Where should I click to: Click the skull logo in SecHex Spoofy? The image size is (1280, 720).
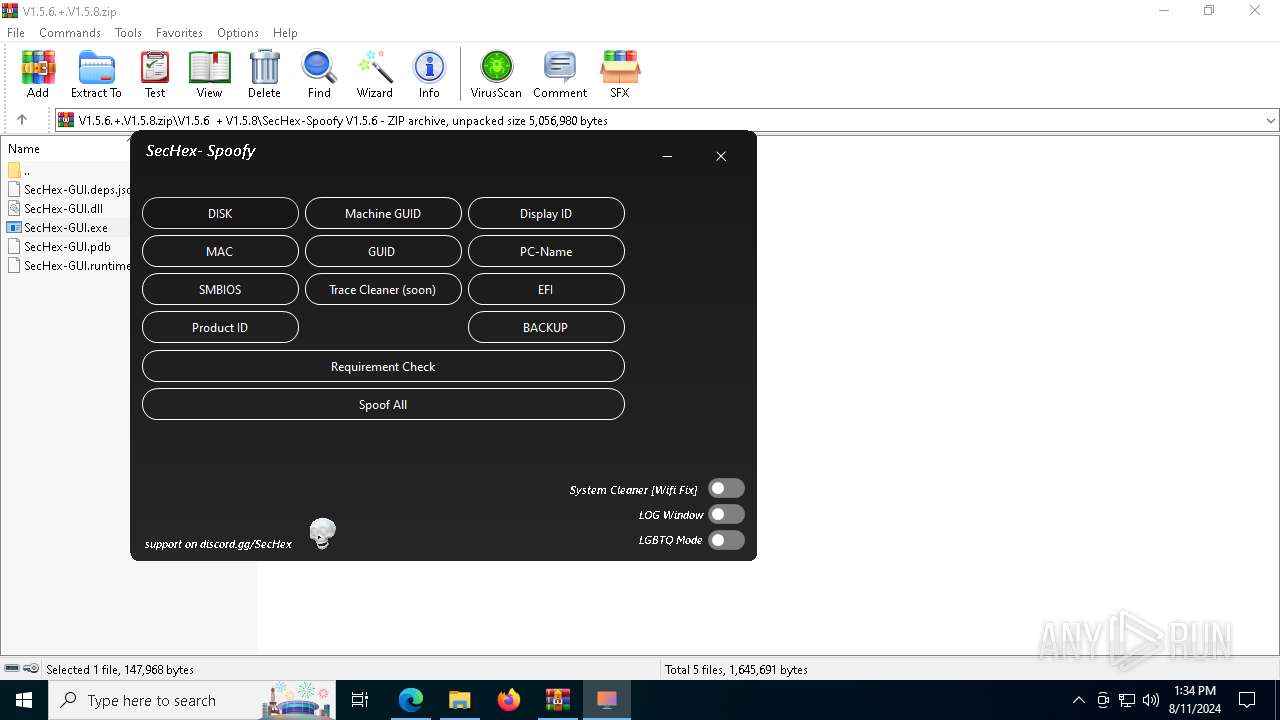(322, 533)
